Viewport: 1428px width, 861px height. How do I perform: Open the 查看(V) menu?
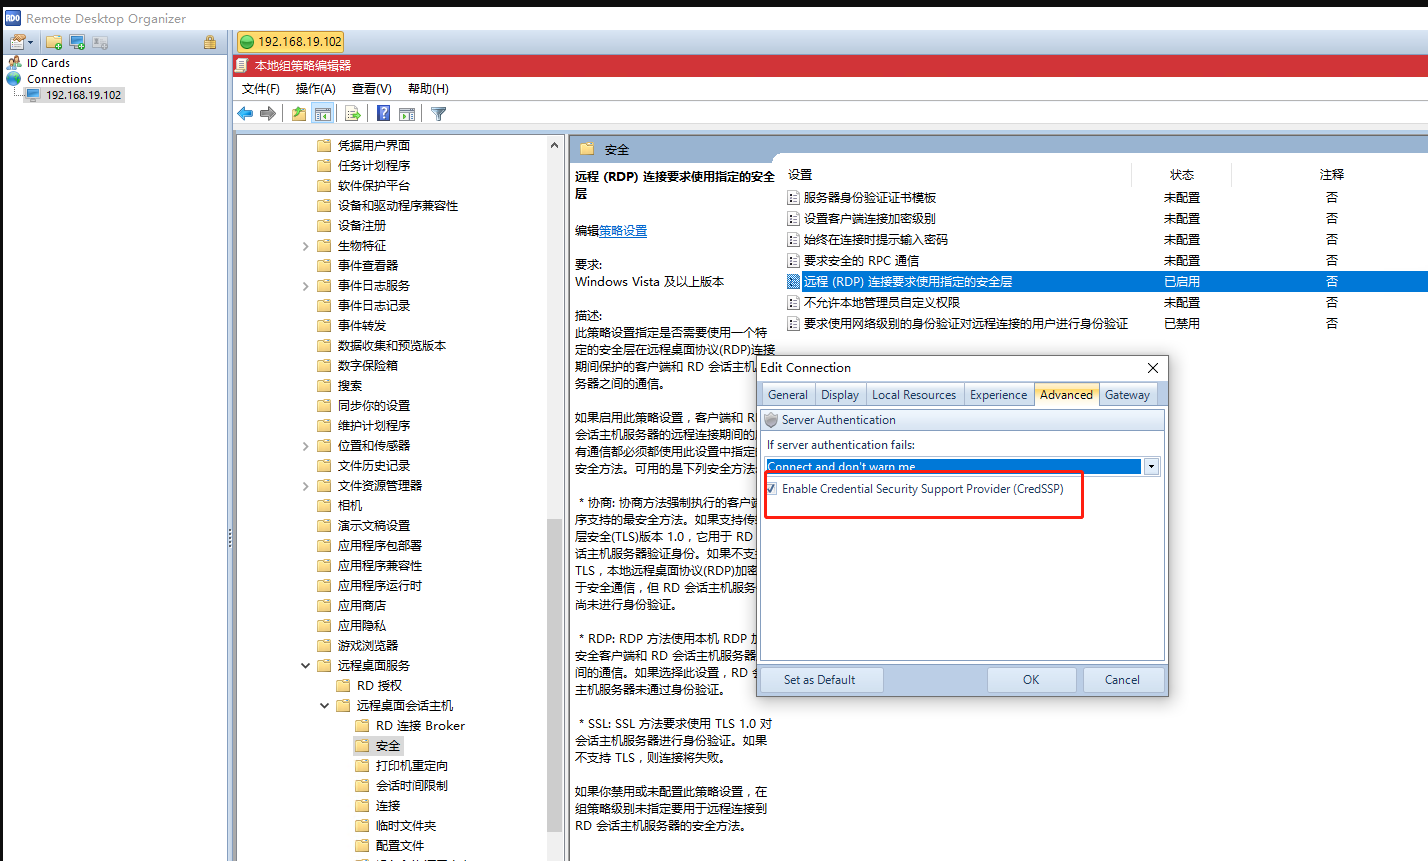point(371,88)
